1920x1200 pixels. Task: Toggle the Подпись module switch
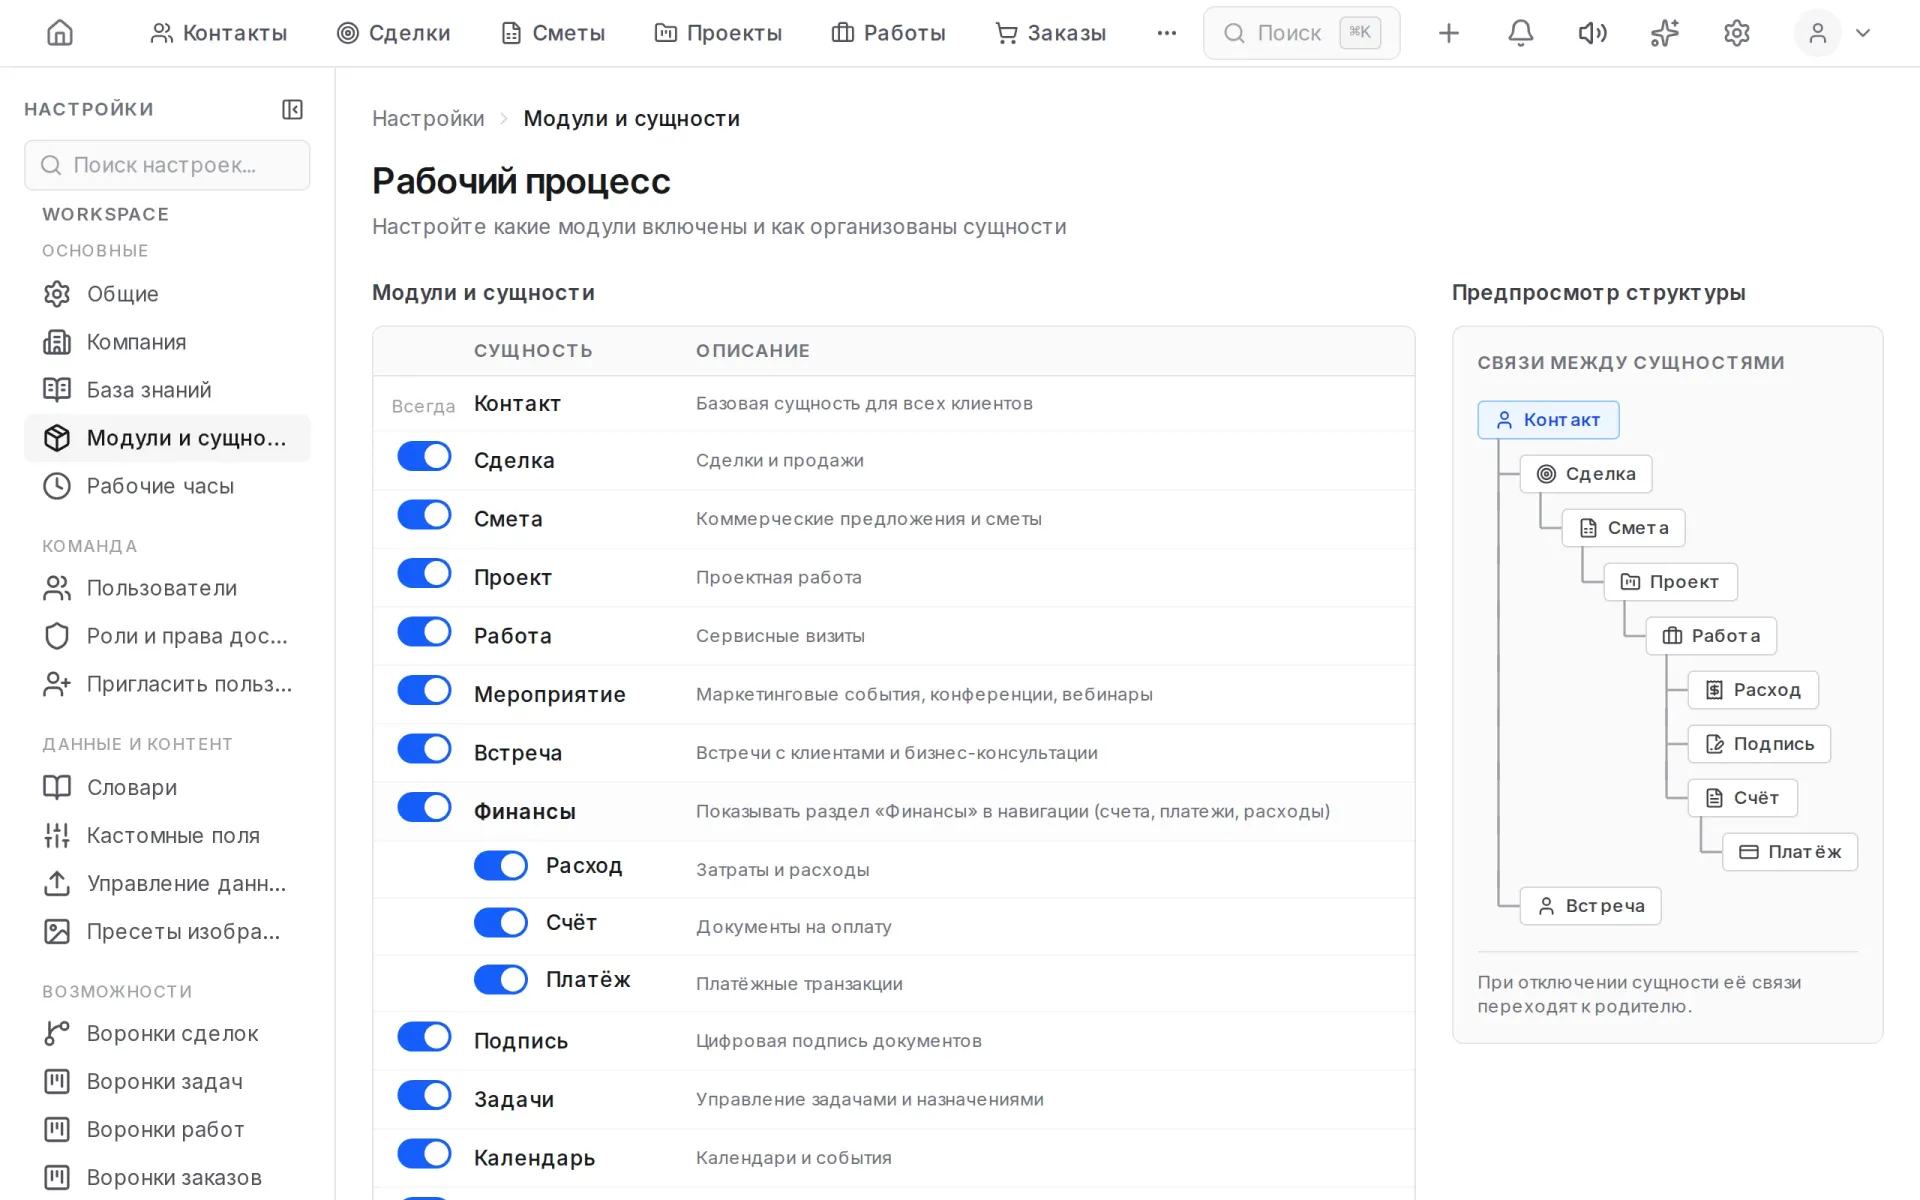424,1037
